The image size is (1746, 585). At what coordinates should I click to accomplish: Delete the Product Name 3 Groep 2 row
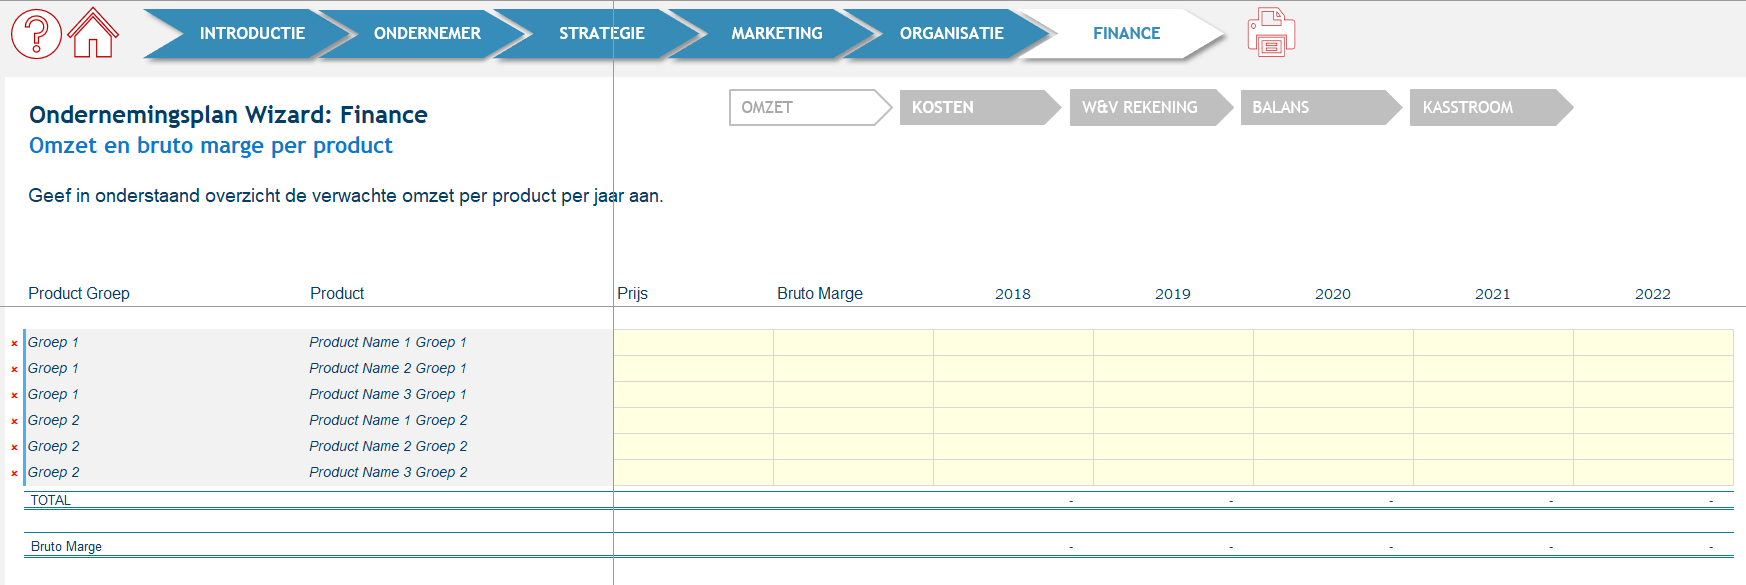tap(14, 473)
